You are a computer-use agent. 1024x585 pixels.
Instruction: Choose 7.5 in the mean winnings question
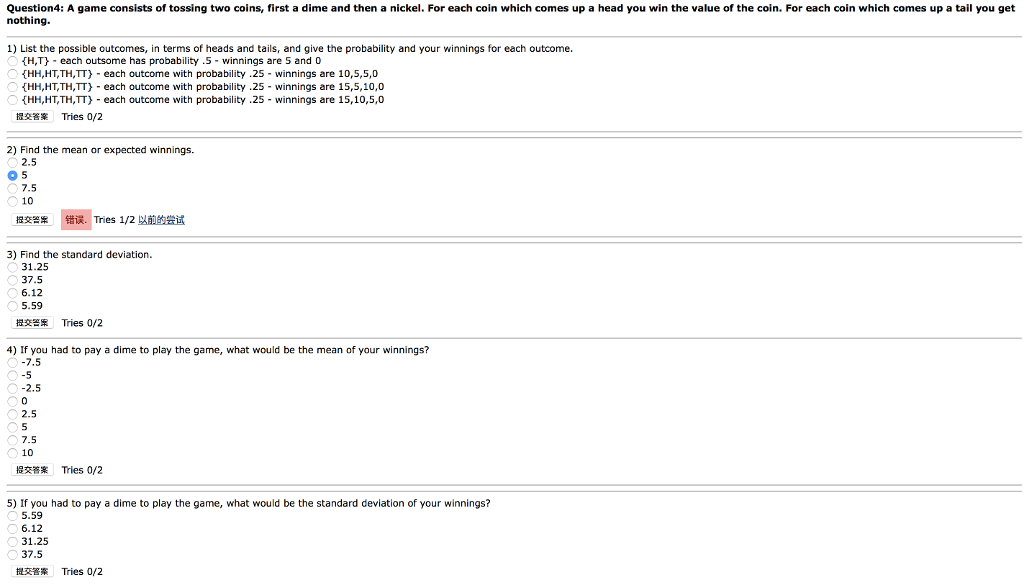pos(11,188)
